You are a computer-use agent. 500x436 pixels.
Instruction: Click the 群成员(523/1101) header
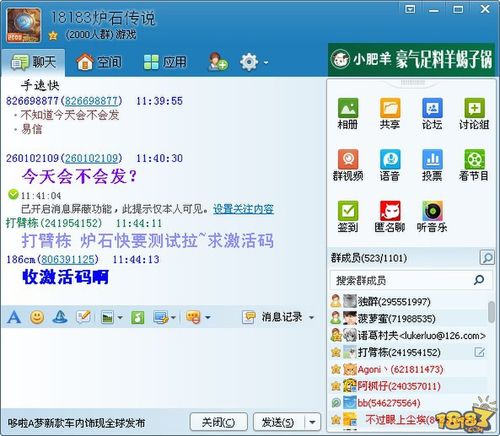(369, 258)
